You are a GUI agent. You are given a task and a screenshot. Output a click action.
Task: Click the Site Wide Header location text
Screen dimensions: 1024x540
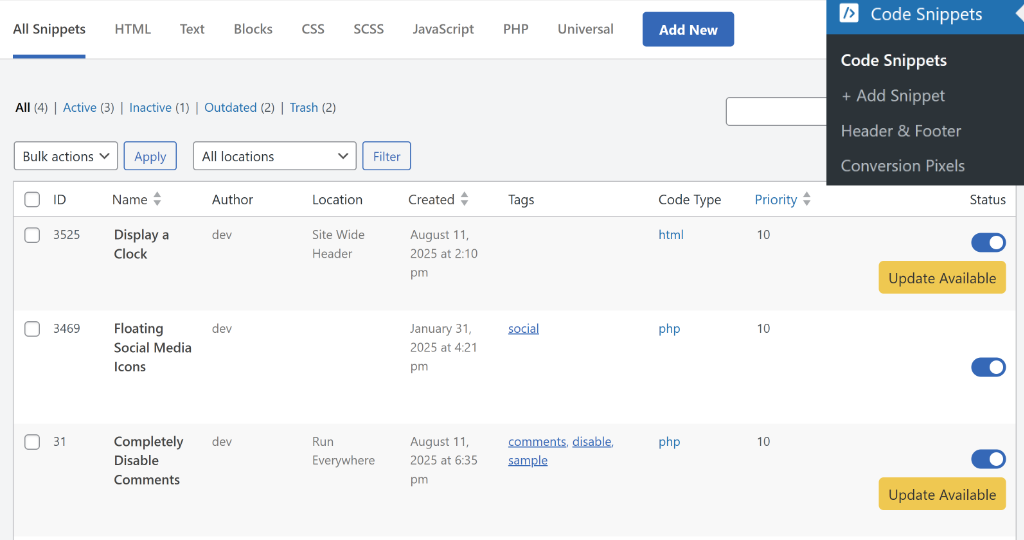pyautogui.click(x=338, y=244)
